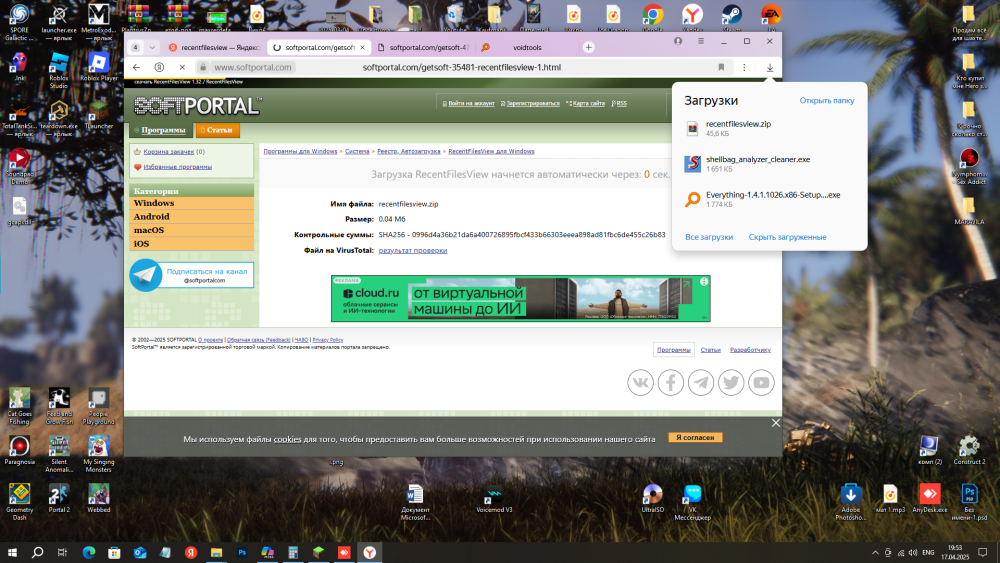Viewport: 1000px width, 563px height.
Task: Open the browser downloads arrow icon
Action: tap(770, 67)
